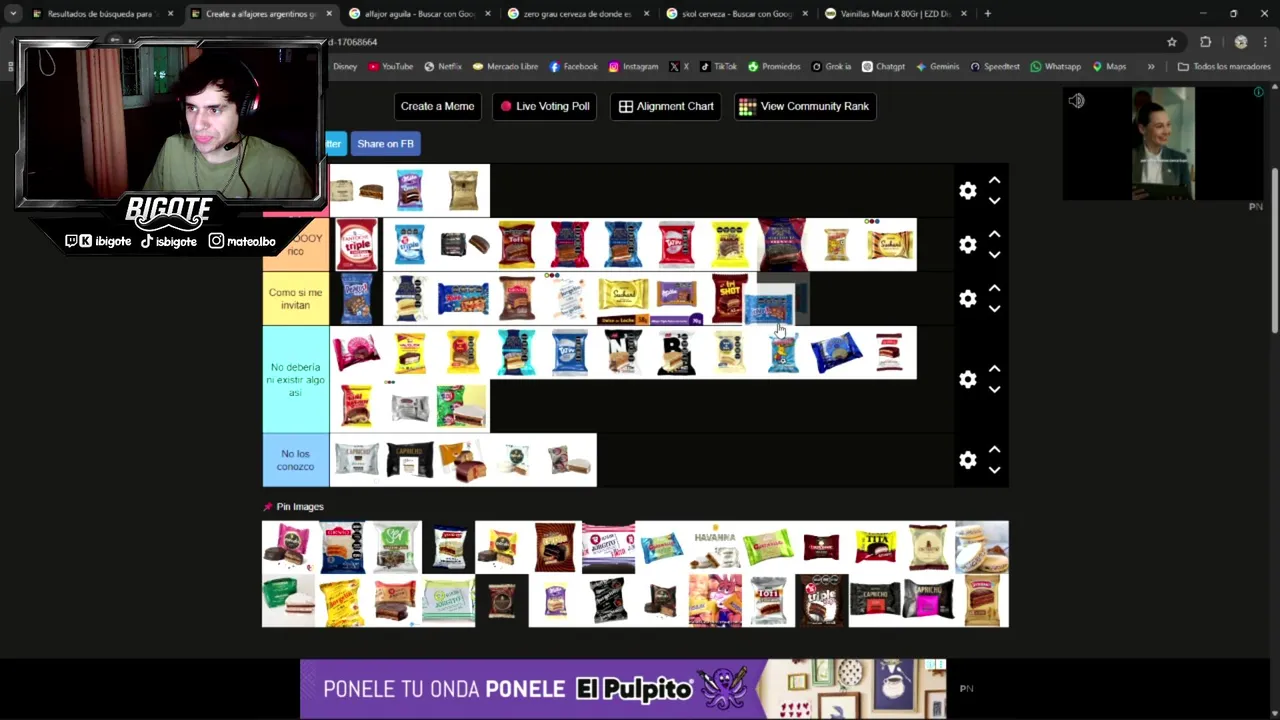Screen dimensions: 1280x720
Task: Click the ad info icon on video ad
Action: click(x=1258, y=92)
